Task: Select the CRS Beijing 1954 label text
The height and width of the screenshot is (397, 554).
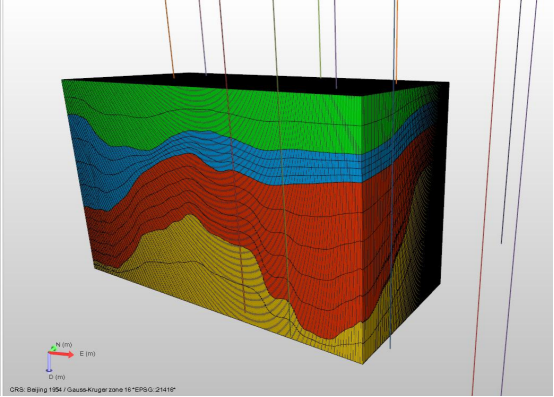Action: 93,390
